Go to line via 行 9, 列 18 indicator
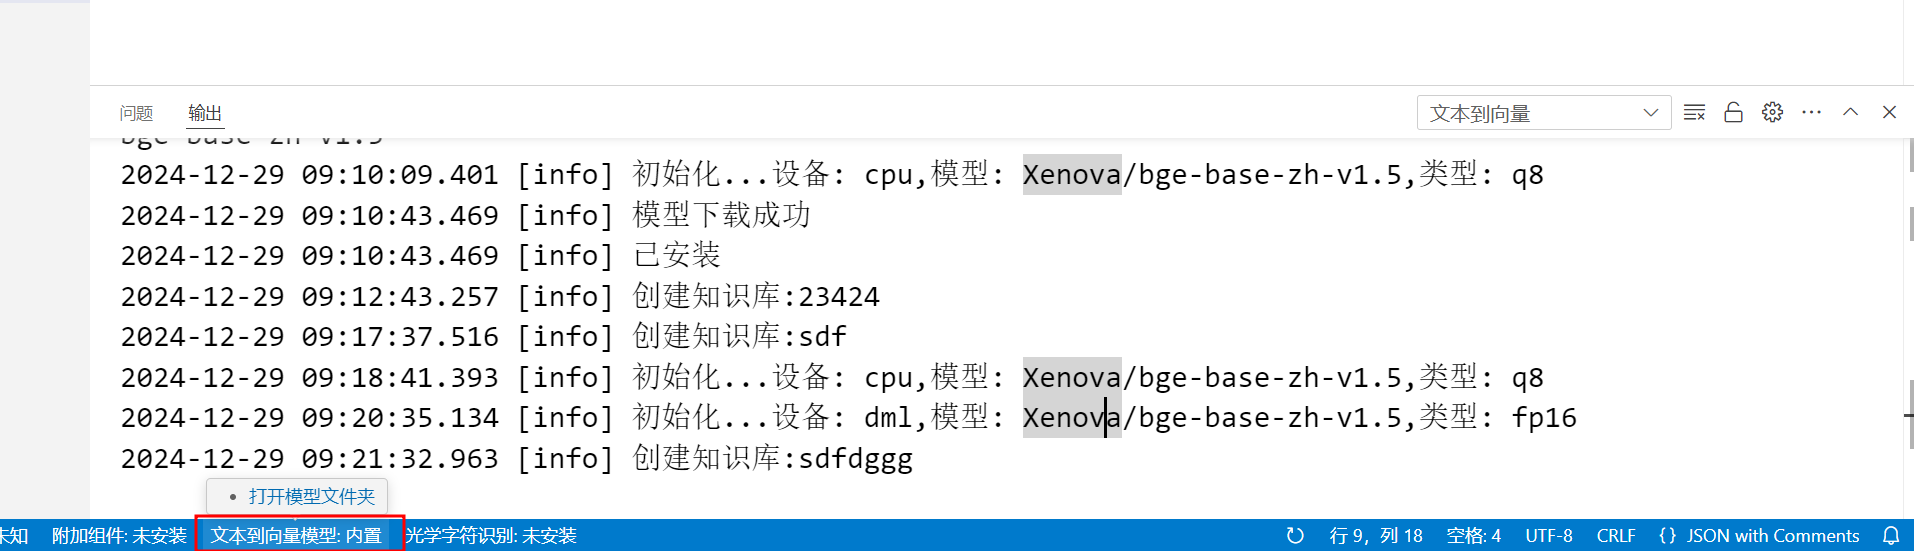Screen dimensions: 1914x551 [1375, 536]
